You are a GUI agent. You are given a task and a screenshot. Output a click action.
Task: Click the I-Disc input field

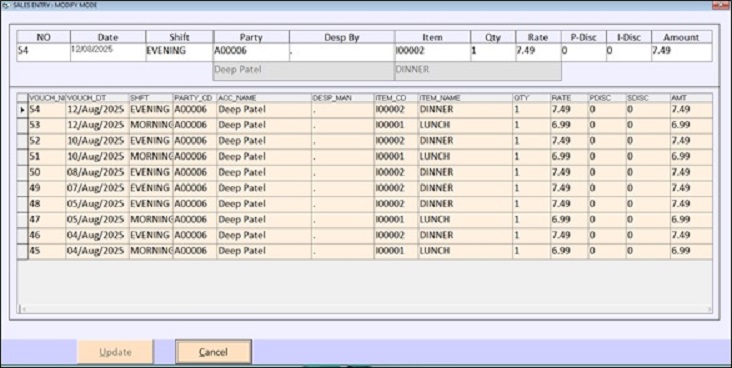click(629, 52)
